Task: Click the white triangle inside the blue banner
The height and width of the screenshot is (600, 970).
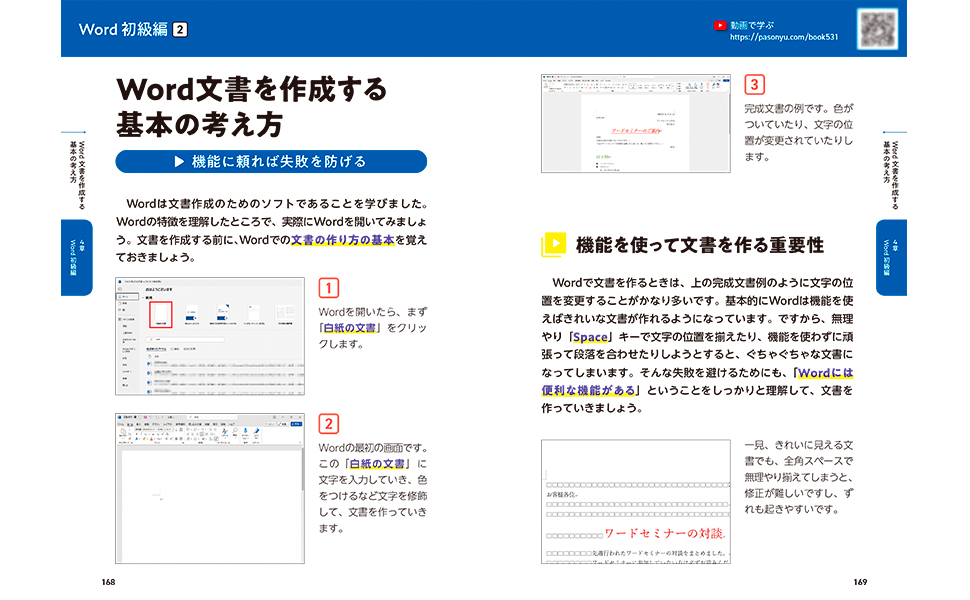Action: coord(179,161)
